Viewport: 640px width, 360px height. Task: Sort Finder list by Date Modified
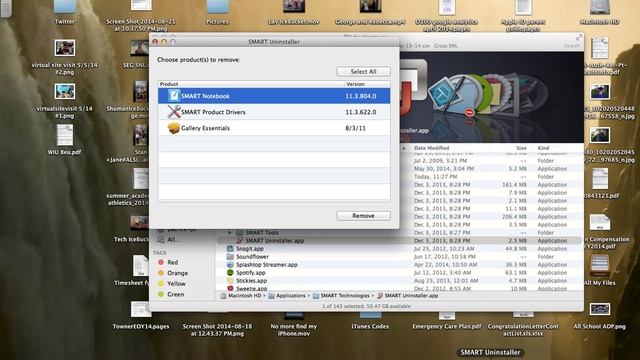(x=431, y=148)
